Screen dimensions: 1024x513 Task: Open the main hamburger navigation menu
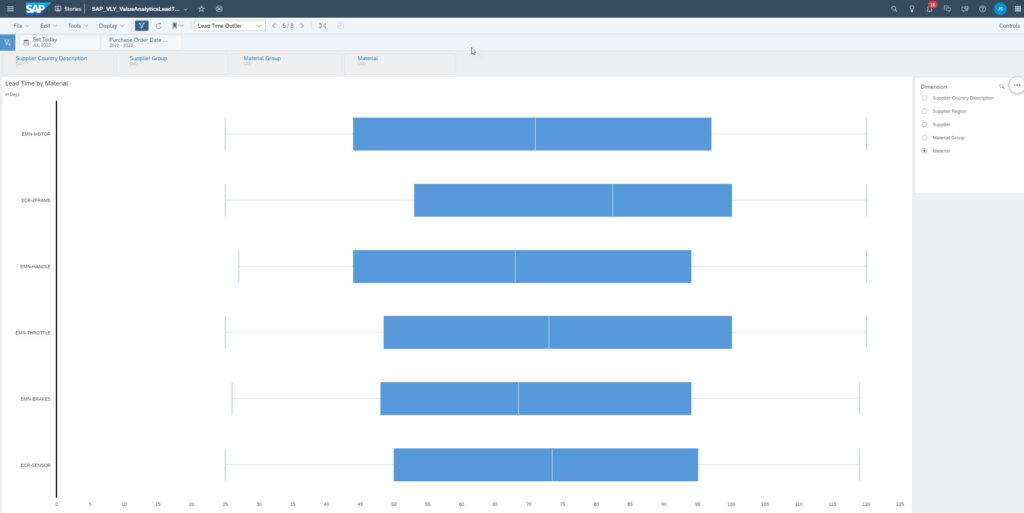tap(10, 8)
